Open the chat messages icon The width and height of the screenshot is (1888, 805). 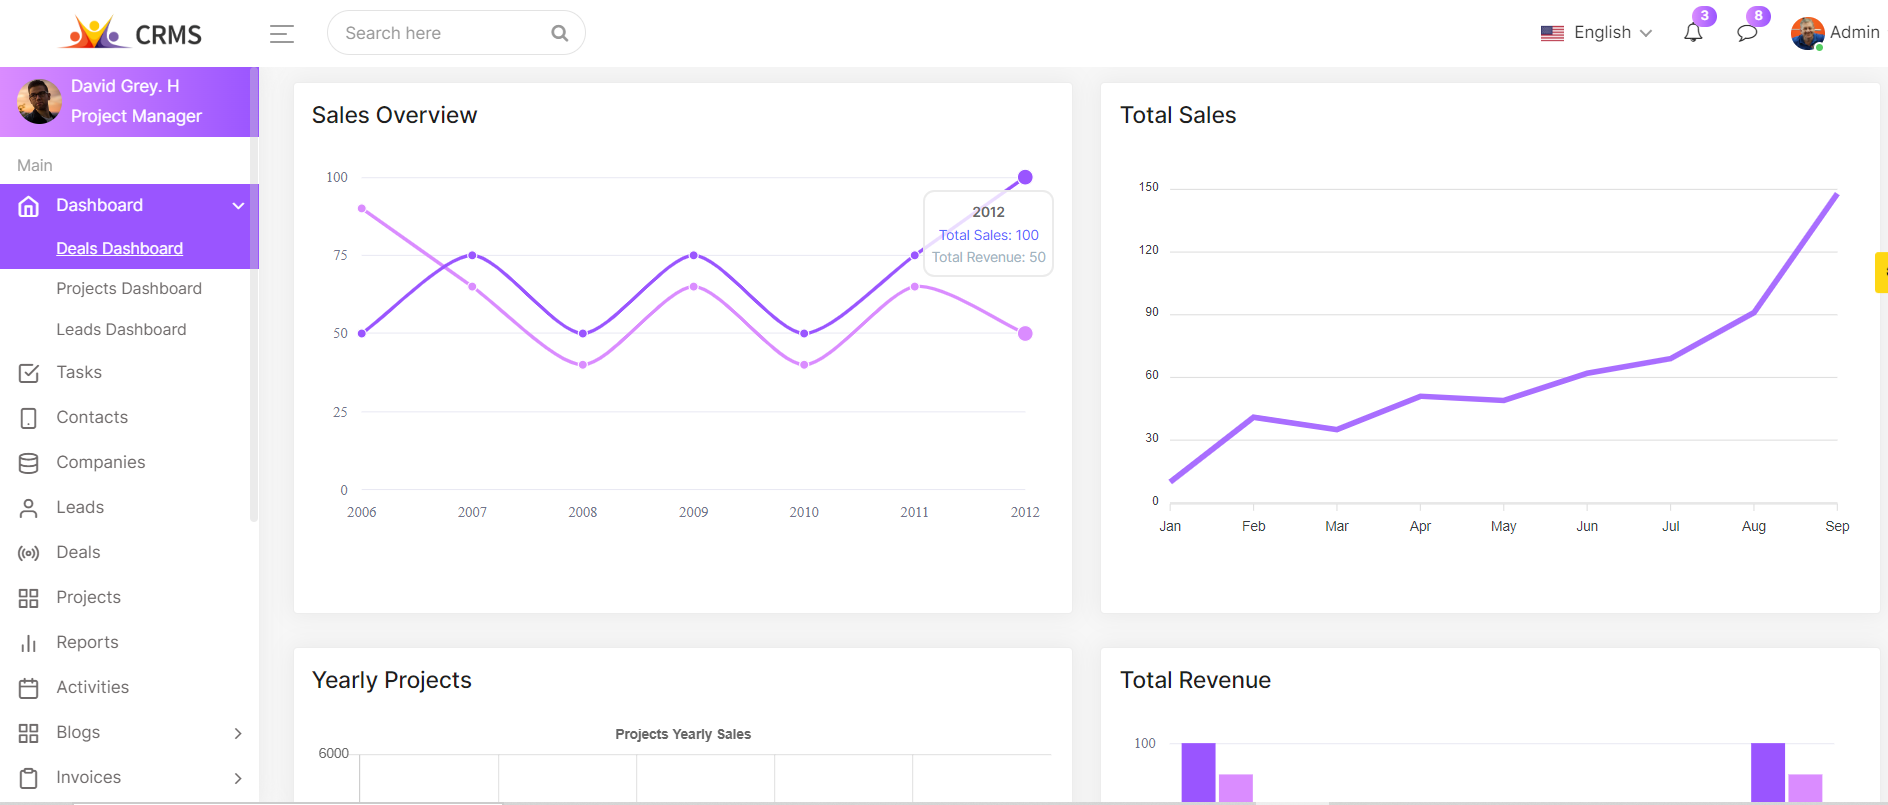pos(1746,33)
